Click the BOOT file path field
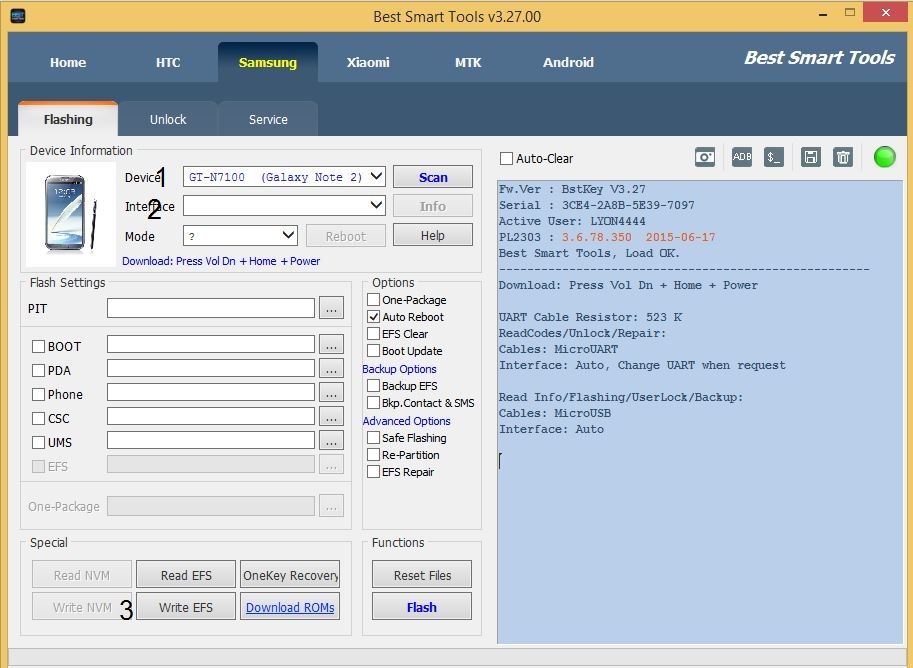 click(x=211, y=344)
